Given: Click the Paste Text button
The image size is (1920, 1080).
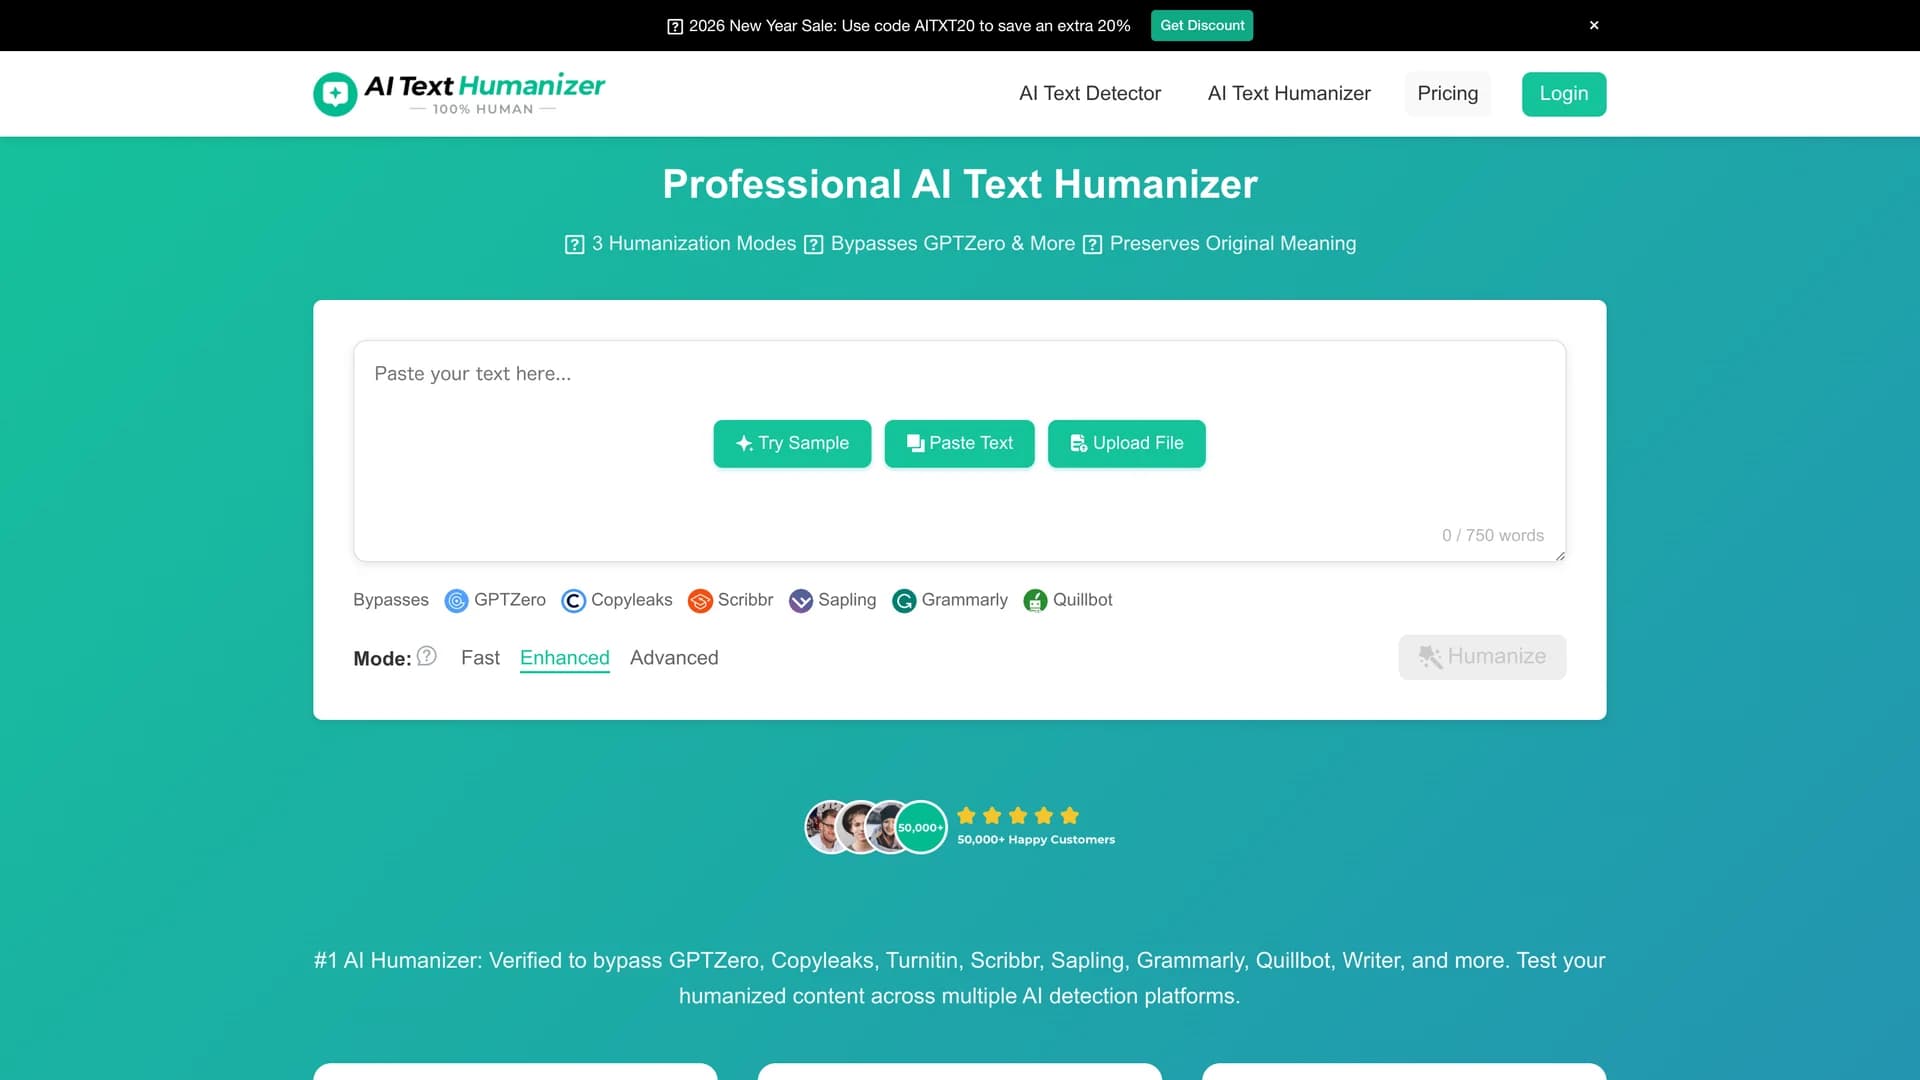Looking at the screenshot, I should coord(959,443).
